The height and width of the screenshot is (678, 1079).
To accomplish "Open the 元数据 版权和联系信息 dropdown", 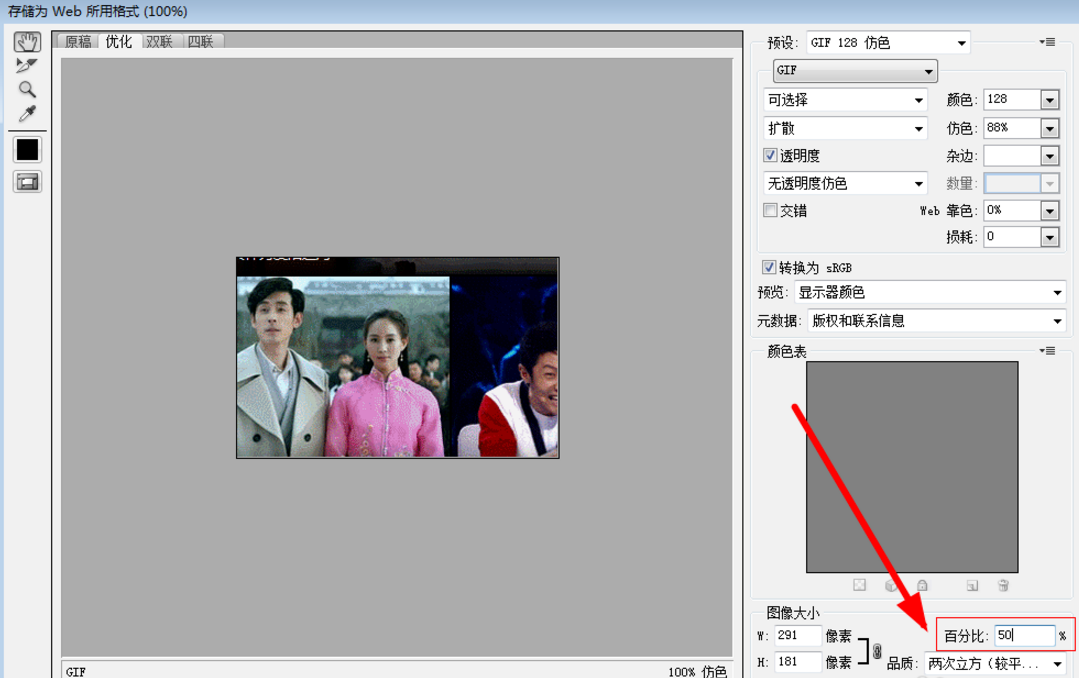I will pyautogui.click(x=937, y=321).
